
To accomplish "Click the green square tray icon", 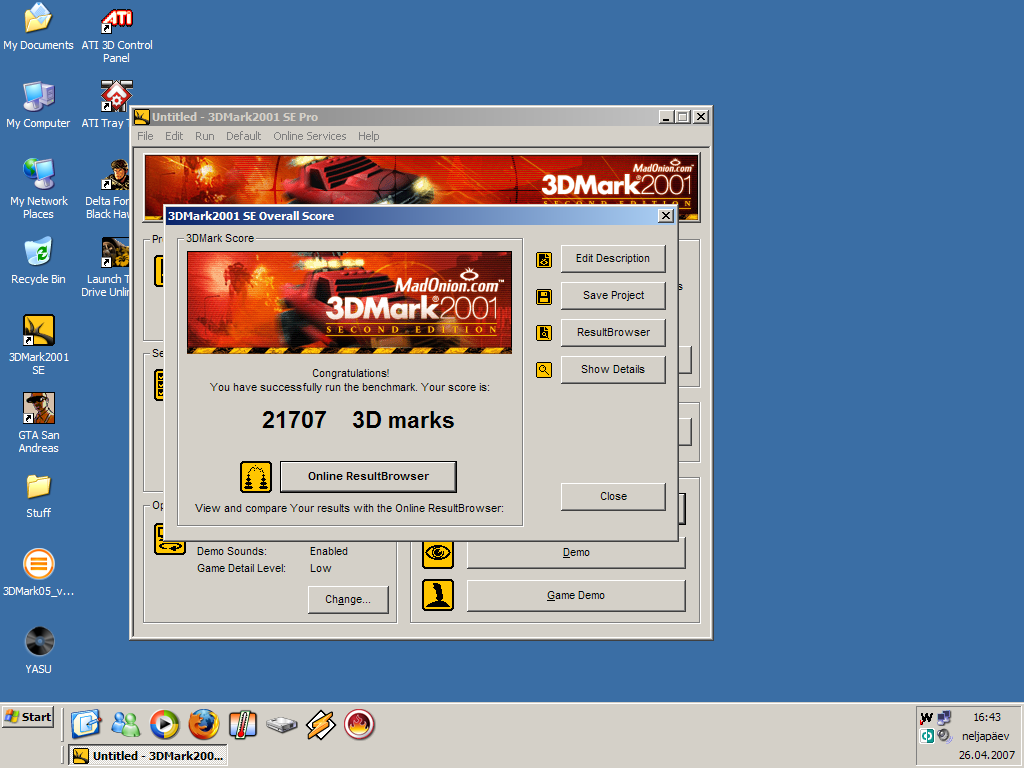I will (x=927, y=737).
